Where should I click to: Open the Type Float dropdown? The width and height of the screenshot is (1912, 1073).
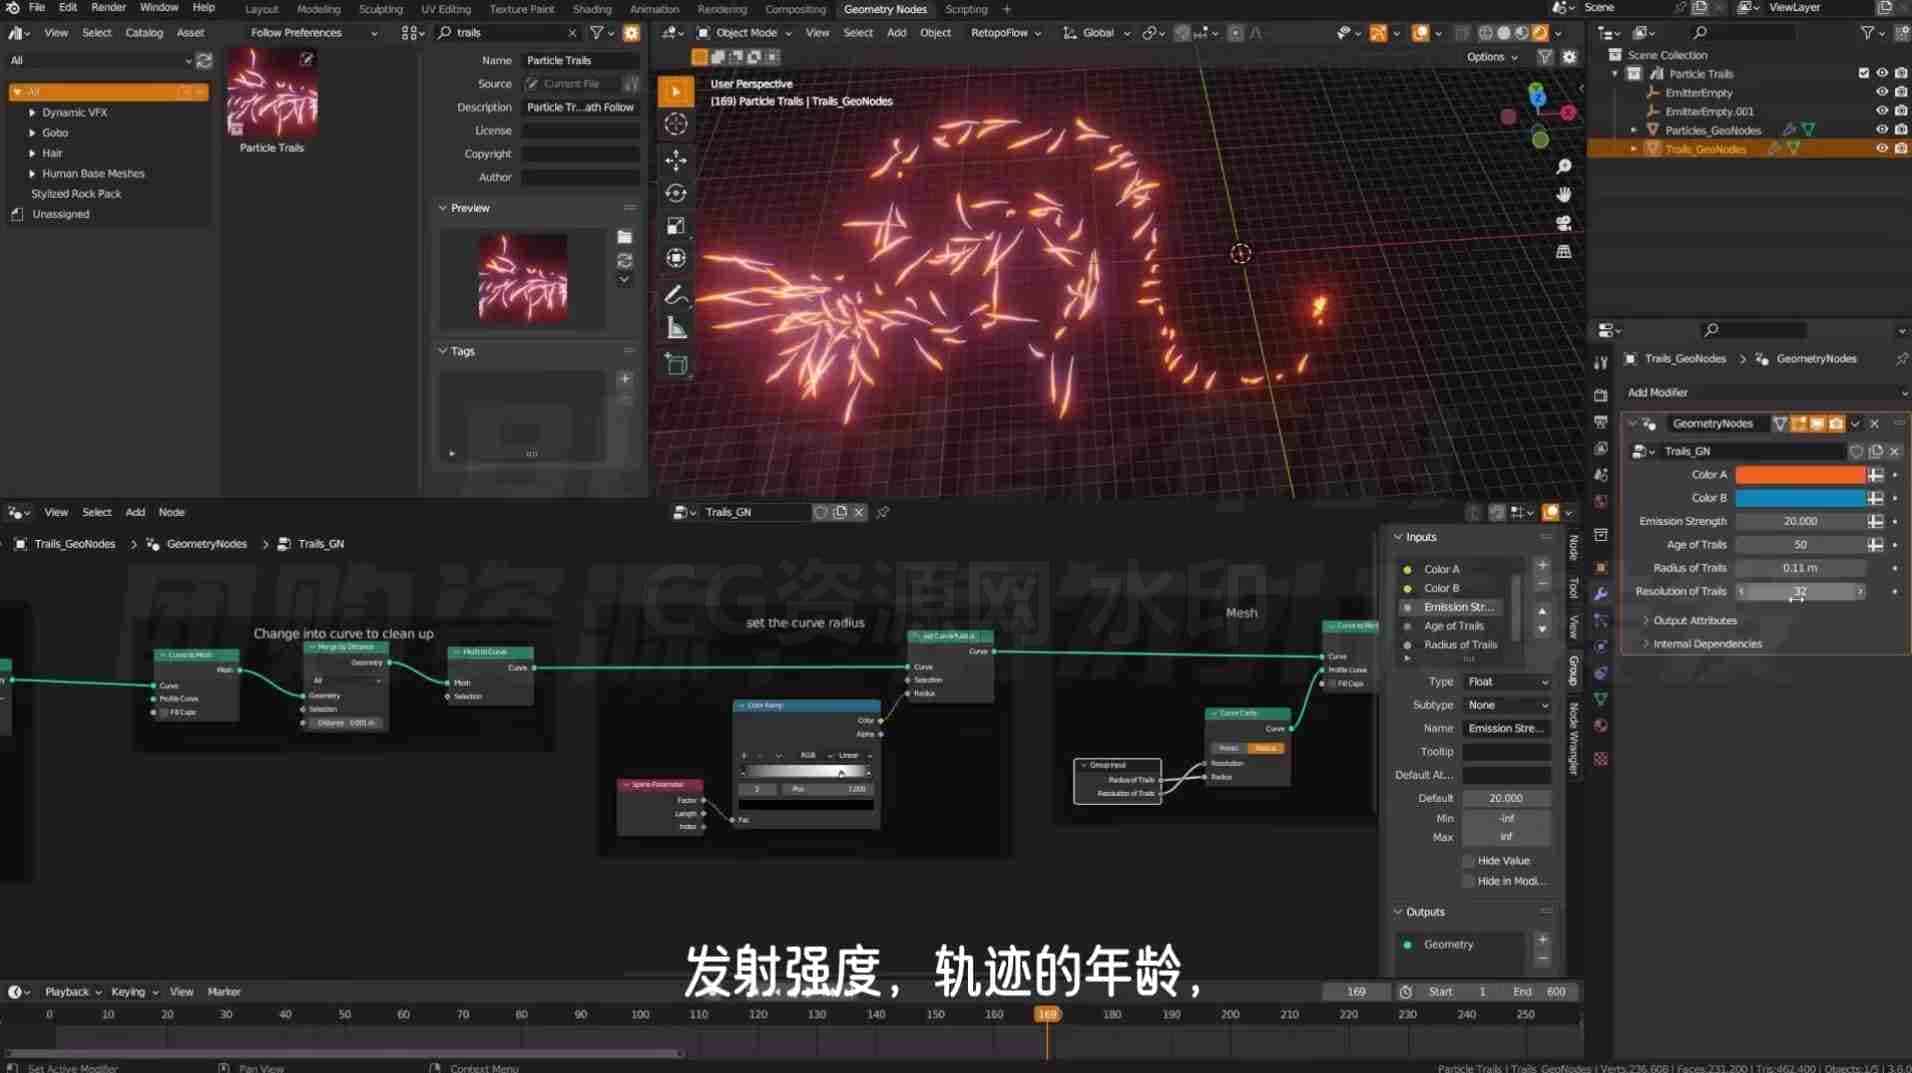tap(1507, 682)
